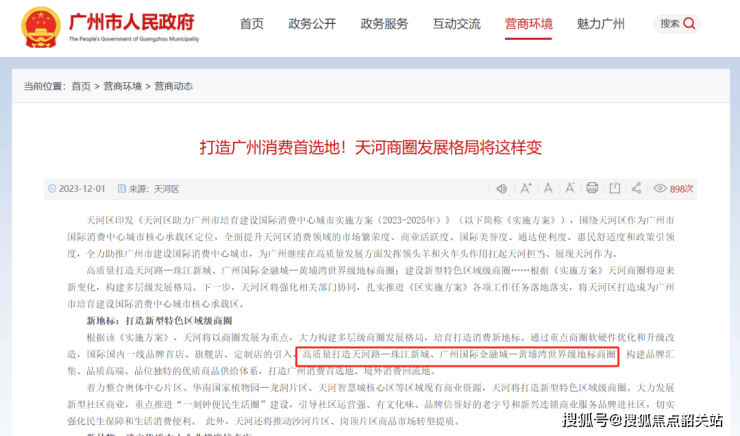The height and width of the screenshot is (436, 740).
Task: Click 营商动态 breadcrumb link
Action: tap(173, 86)
